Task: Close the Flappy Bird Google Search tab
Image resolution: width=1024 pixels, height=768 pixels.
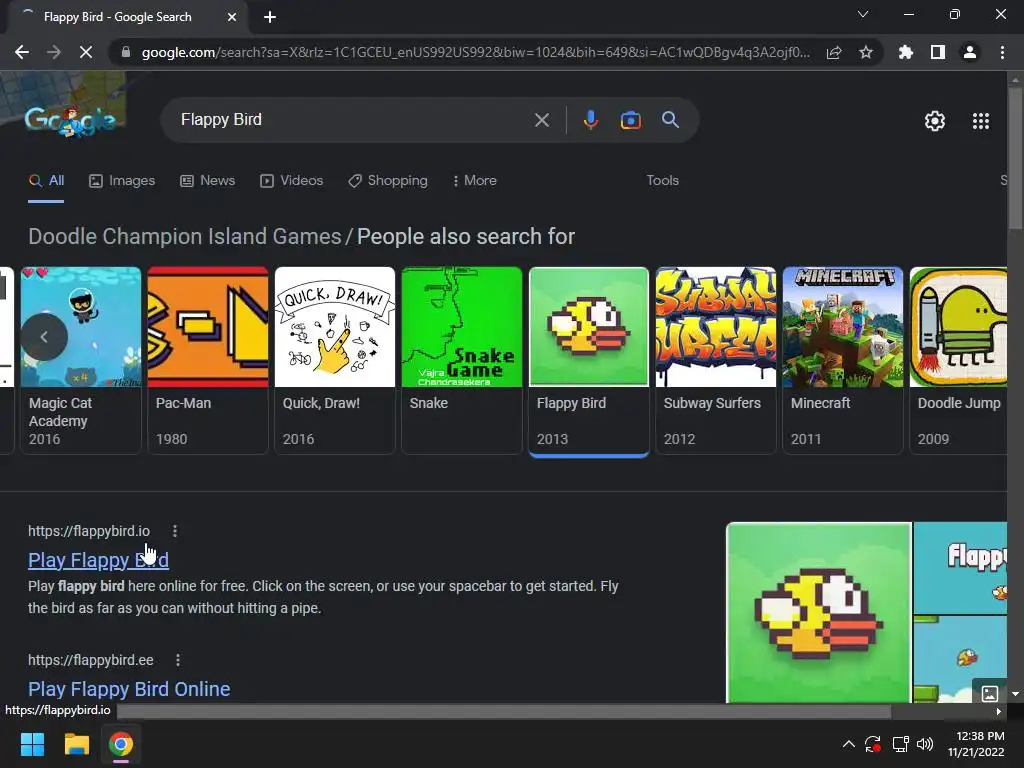Action: point(232,17)
